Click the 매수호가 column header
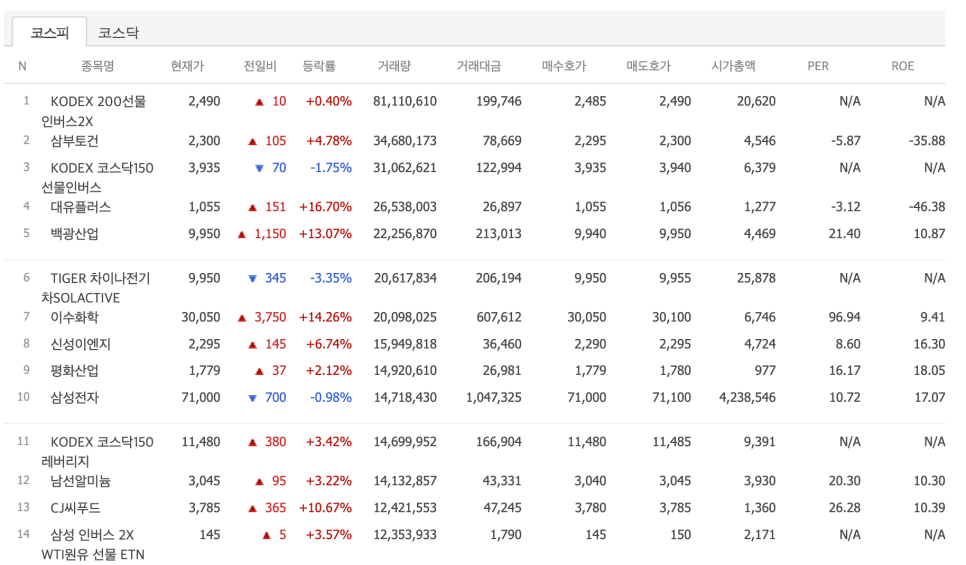This screenshot has height=565, width=966. pos(564,66)
